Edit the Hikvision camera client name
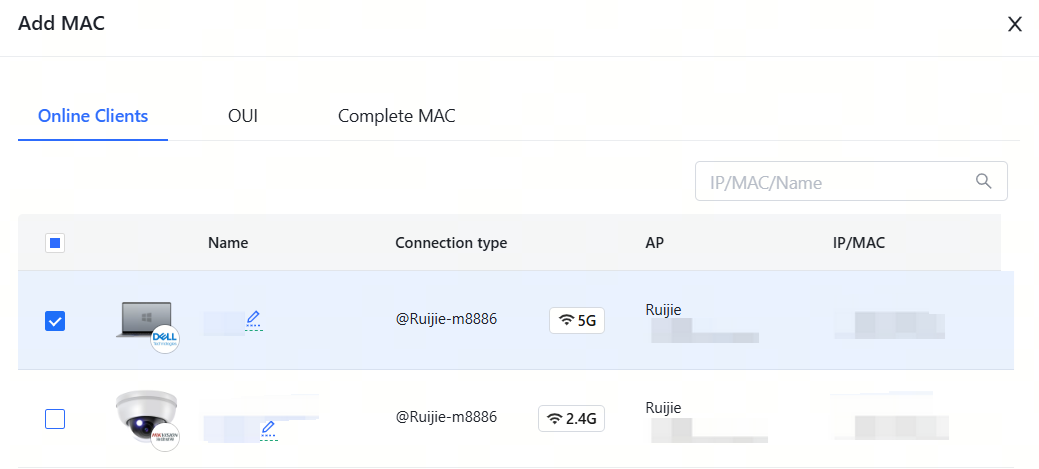The width and height of the screenshot is (1039, 469). click(267, 429)
